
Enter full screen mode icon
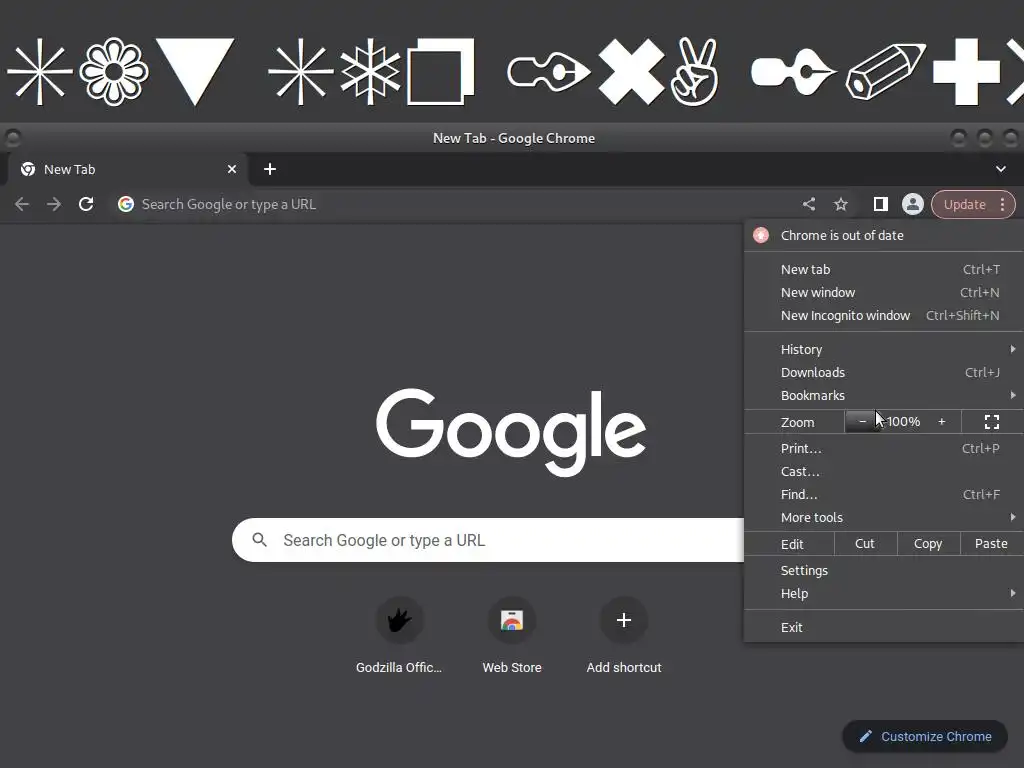pos(992,422)
